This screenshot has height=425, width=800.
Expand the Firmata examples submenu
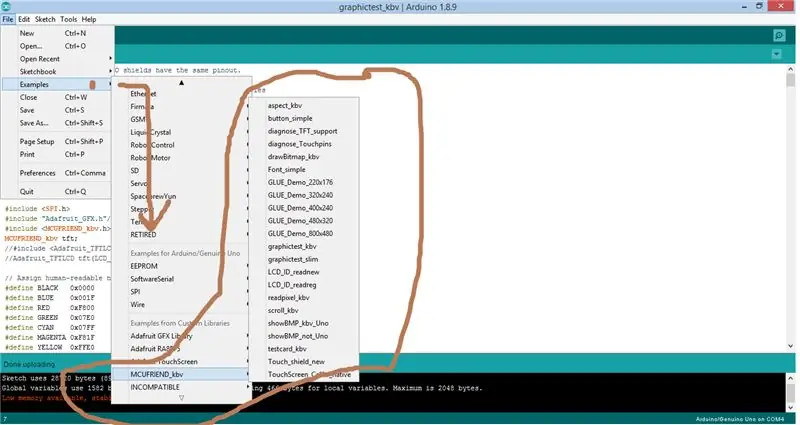tap(182, 107)
